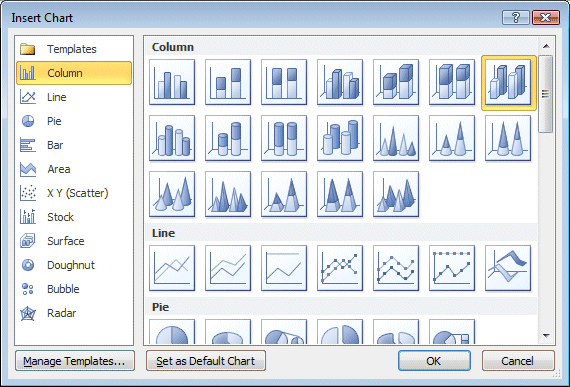Choose the Stacked Pyramid chart
The width and height of the screenshot is (570, 387).
[284, 194]
